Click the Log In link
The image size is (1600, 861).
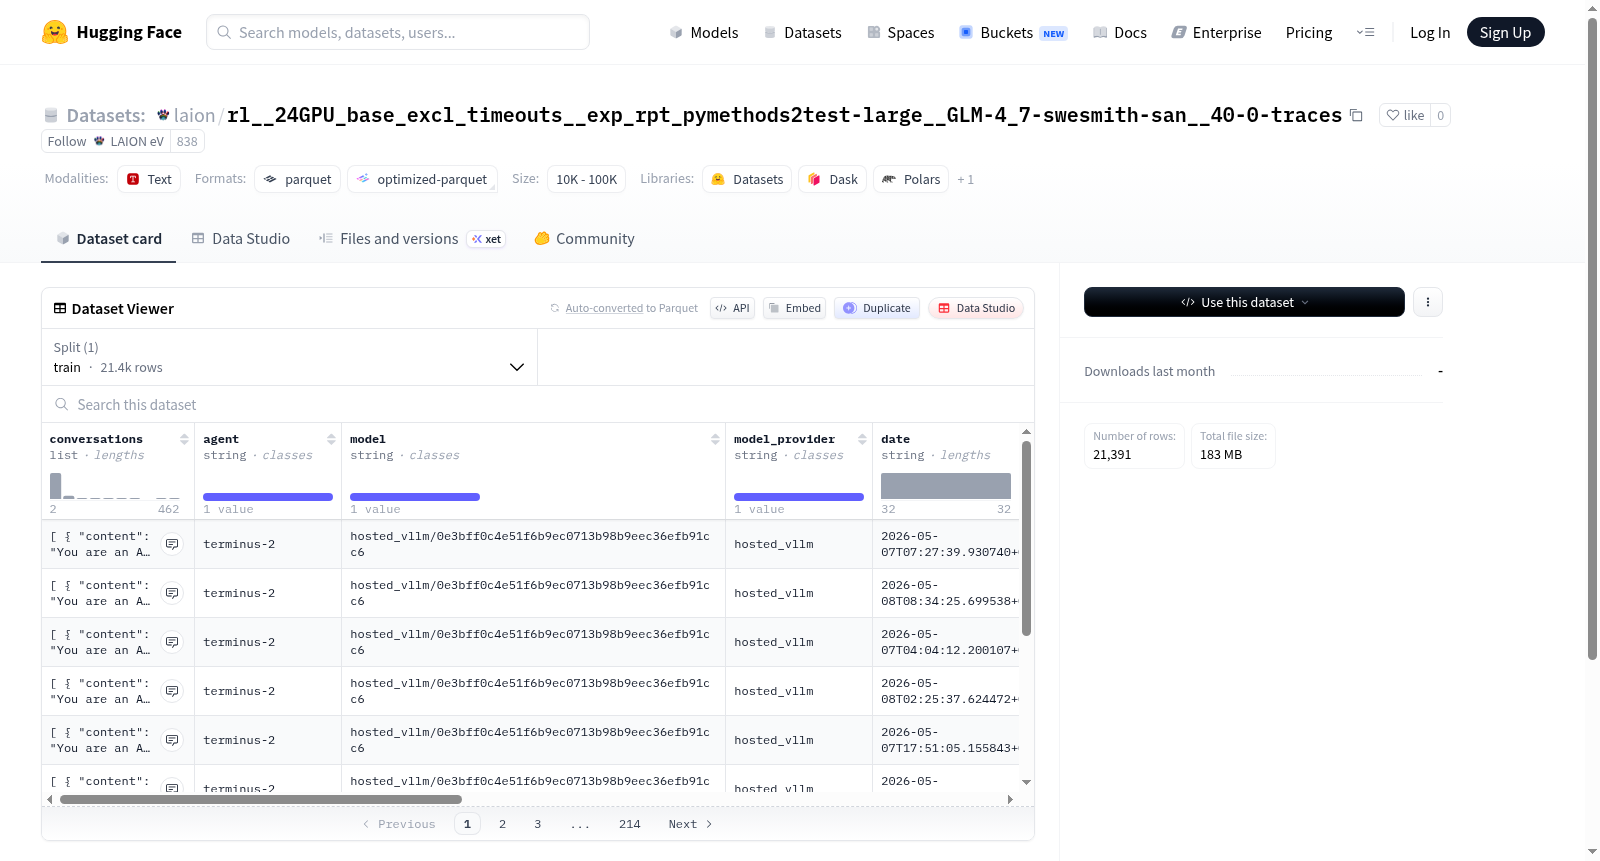coord(1430,33)
